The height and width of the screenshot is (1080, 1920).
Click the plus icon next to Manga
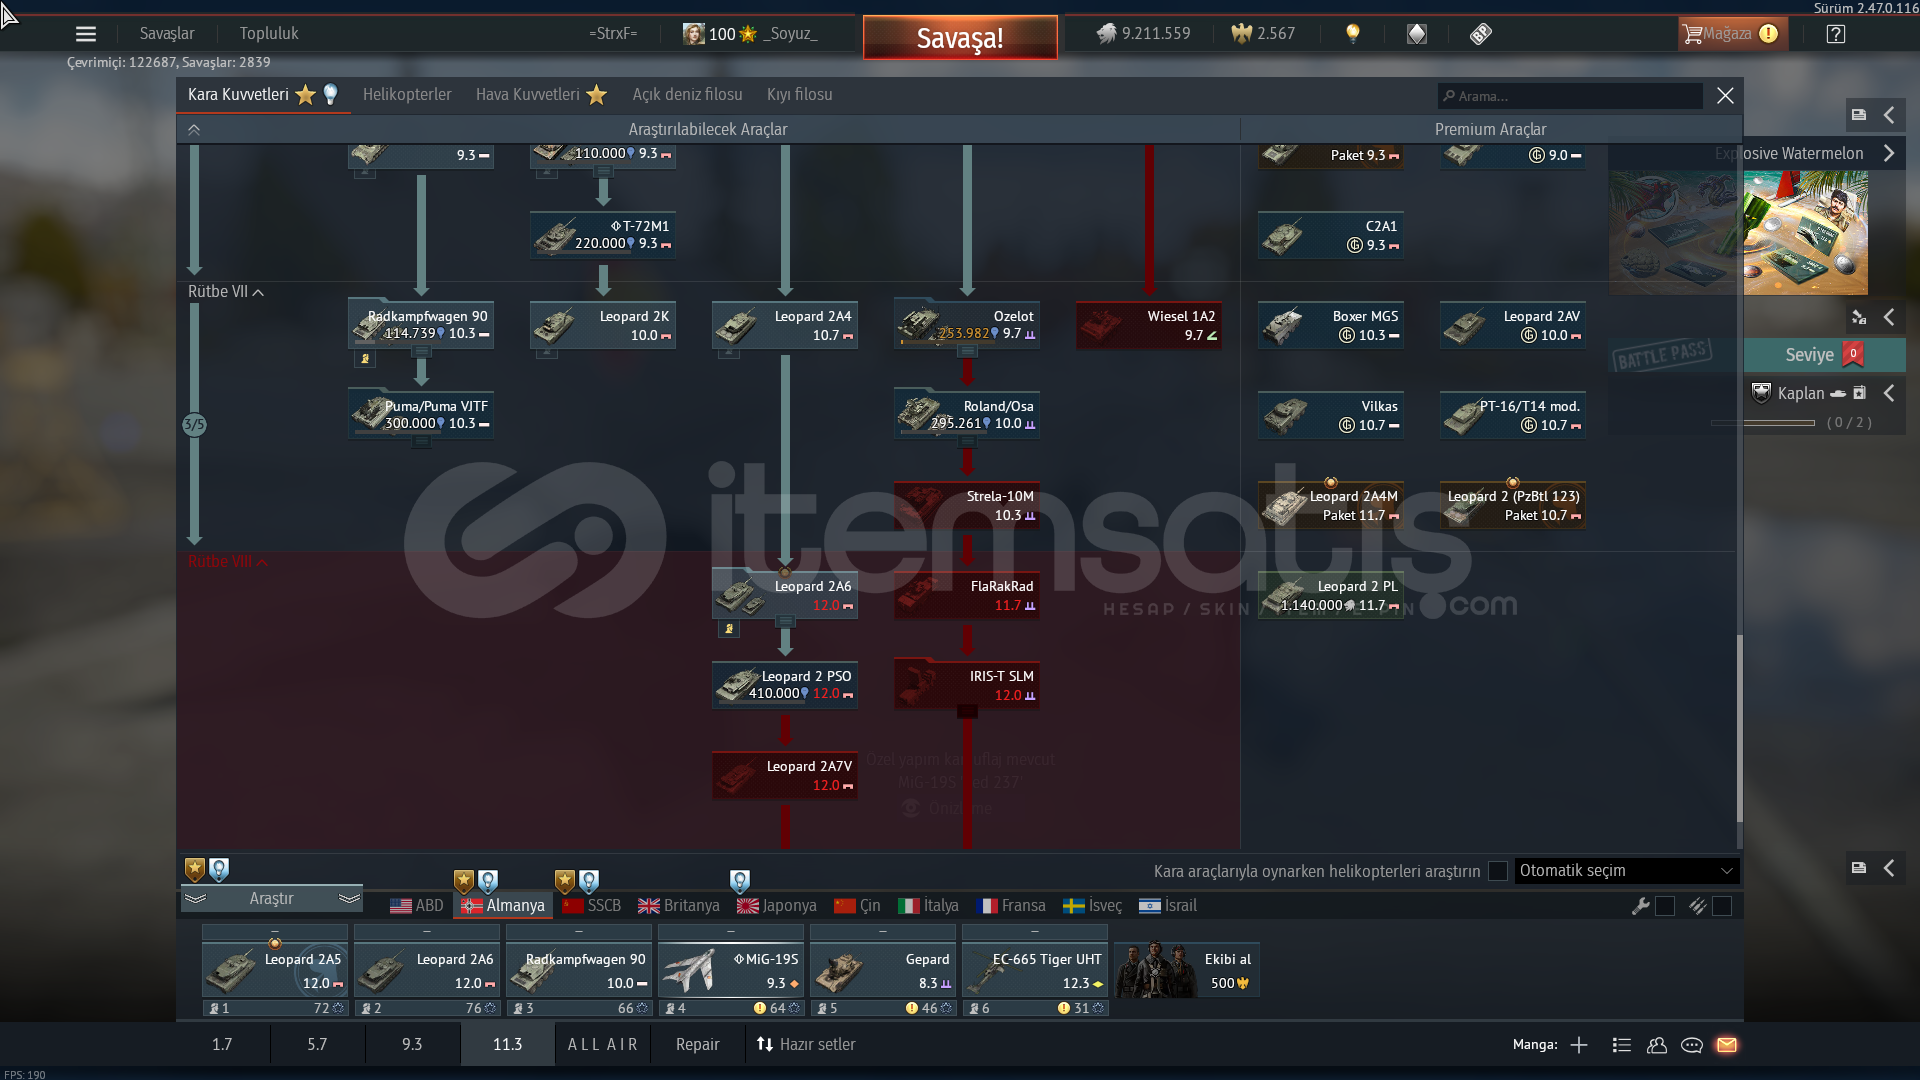coord(1579,1045)
